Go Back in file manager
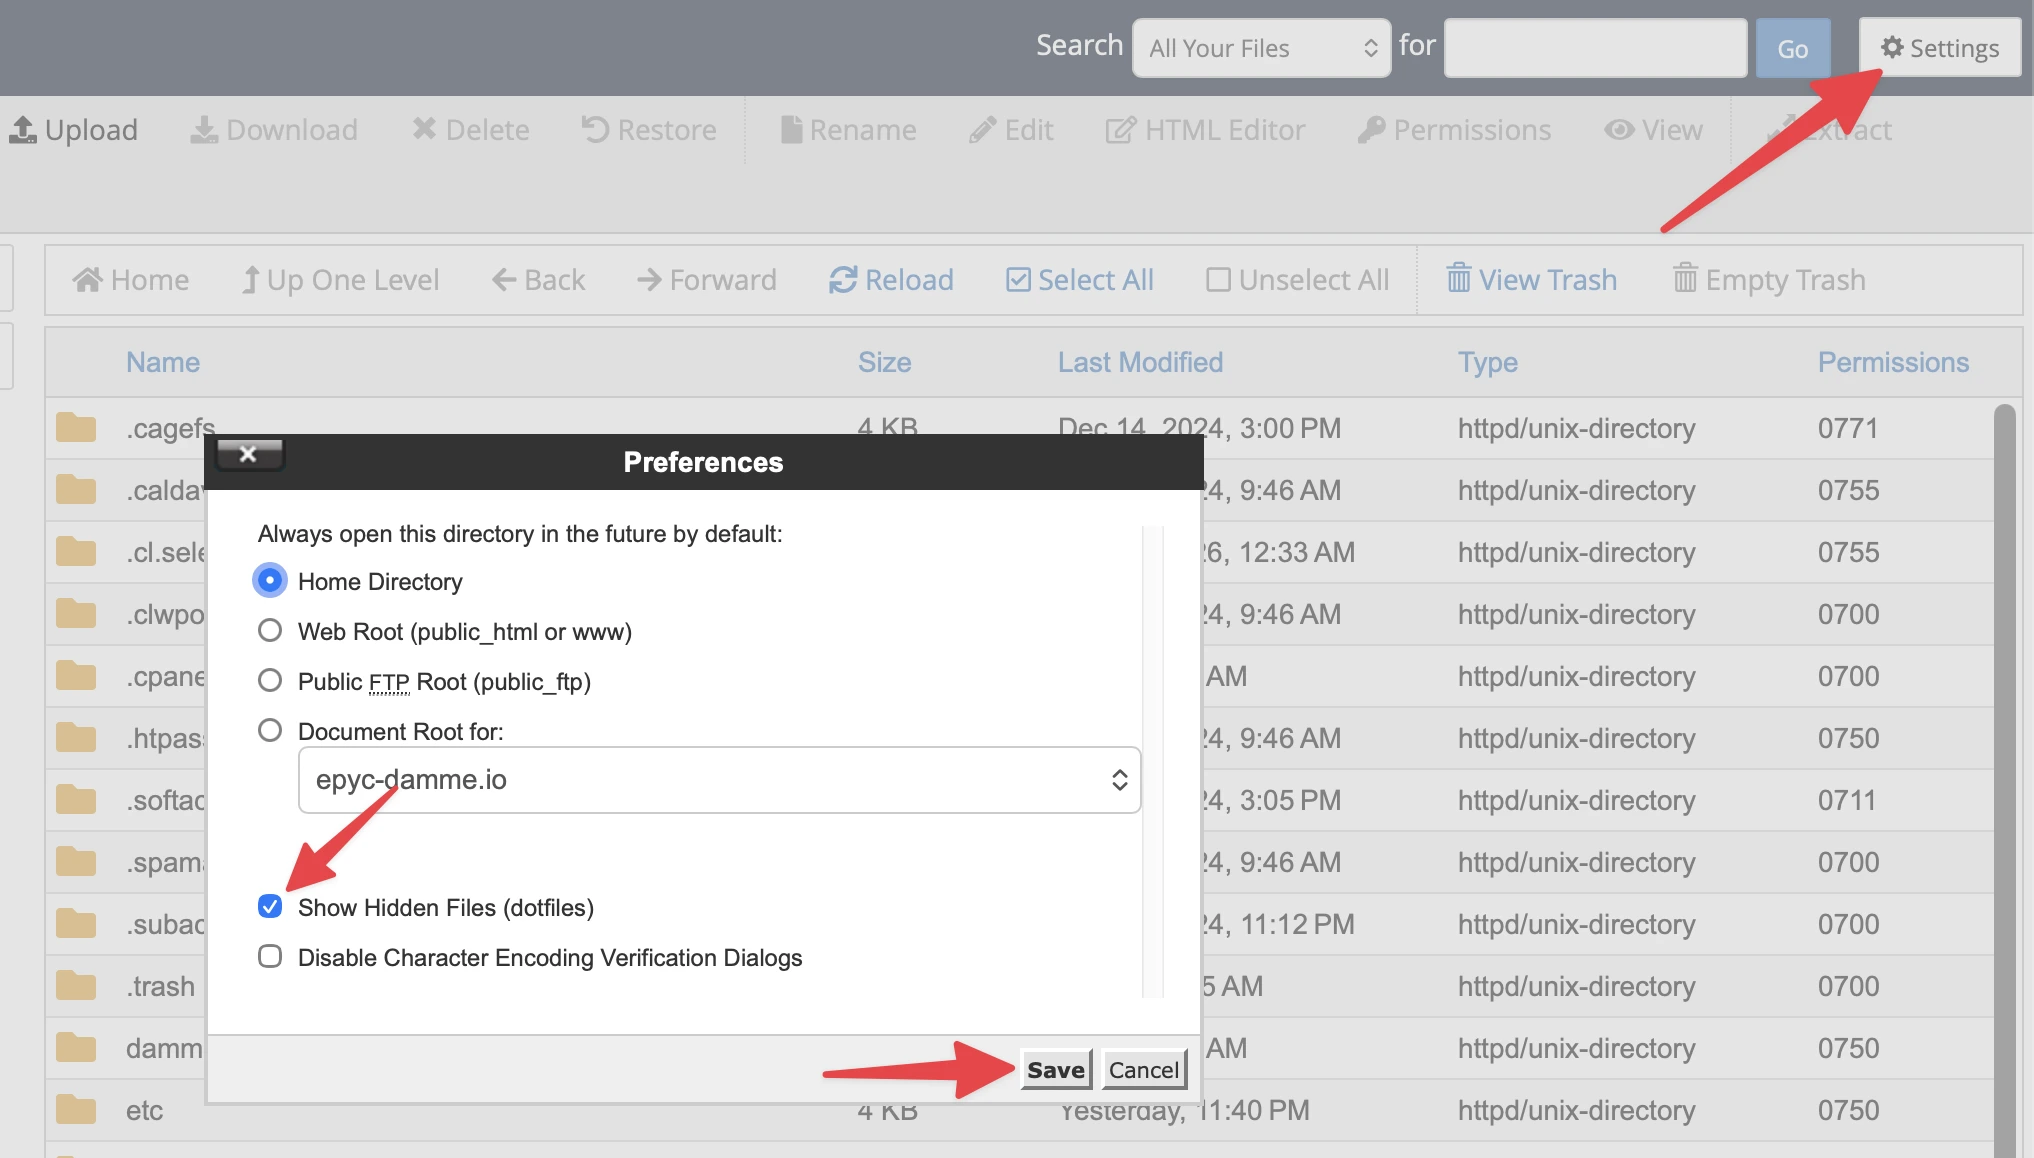2034x1158 pixels. point(539,280)
